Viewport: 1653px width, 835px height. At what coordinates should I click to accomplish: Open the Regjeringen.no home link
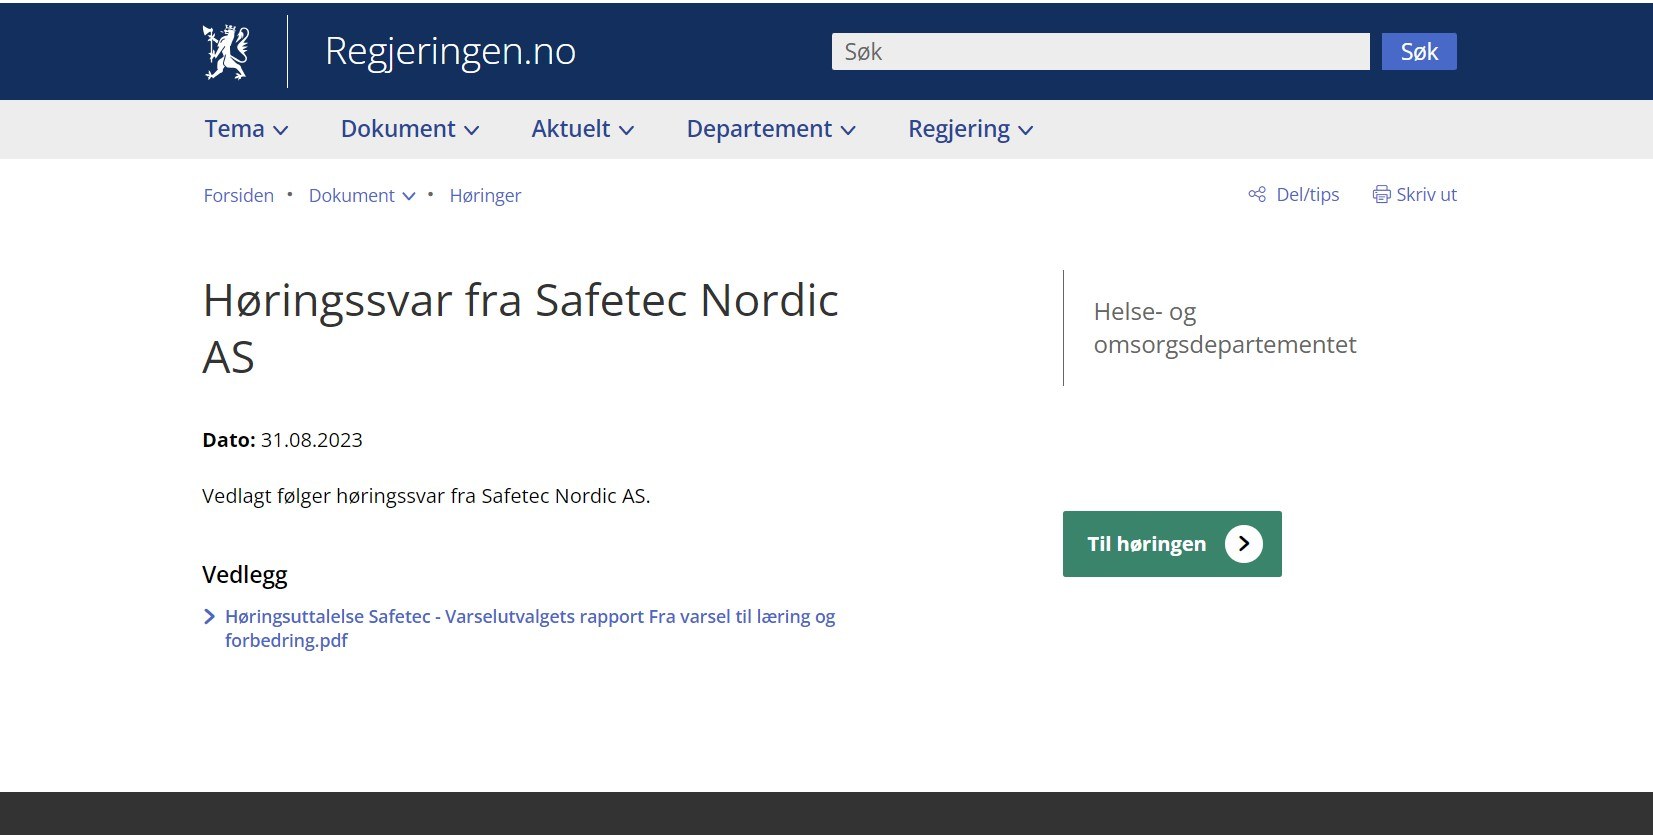point(450,51)
